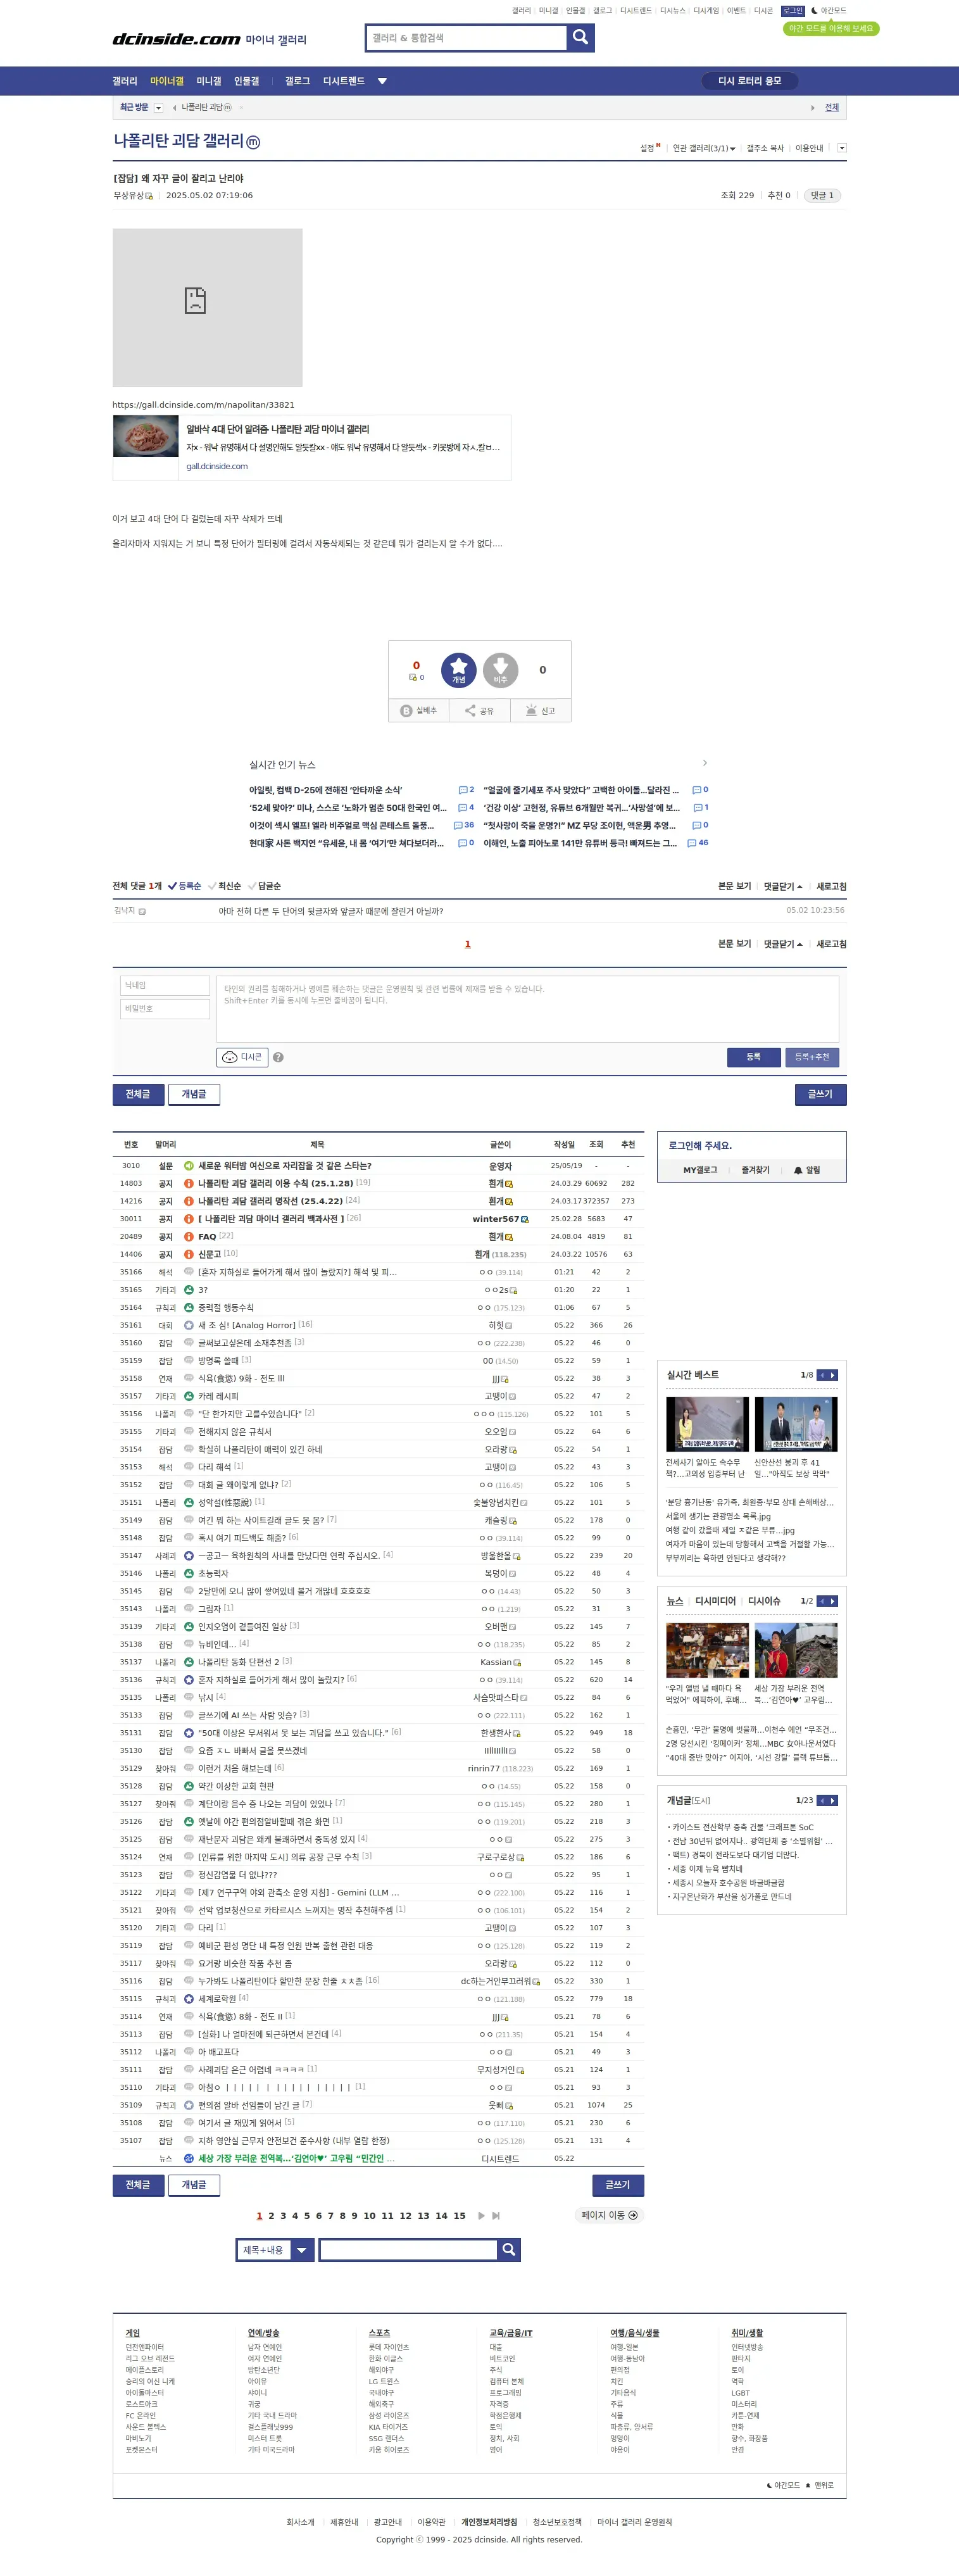Viewport: 959px width, 2576px height.
Task: Click the 댓글 1 comment count pill
Action: pyautogui.click(x=822, y=195)
